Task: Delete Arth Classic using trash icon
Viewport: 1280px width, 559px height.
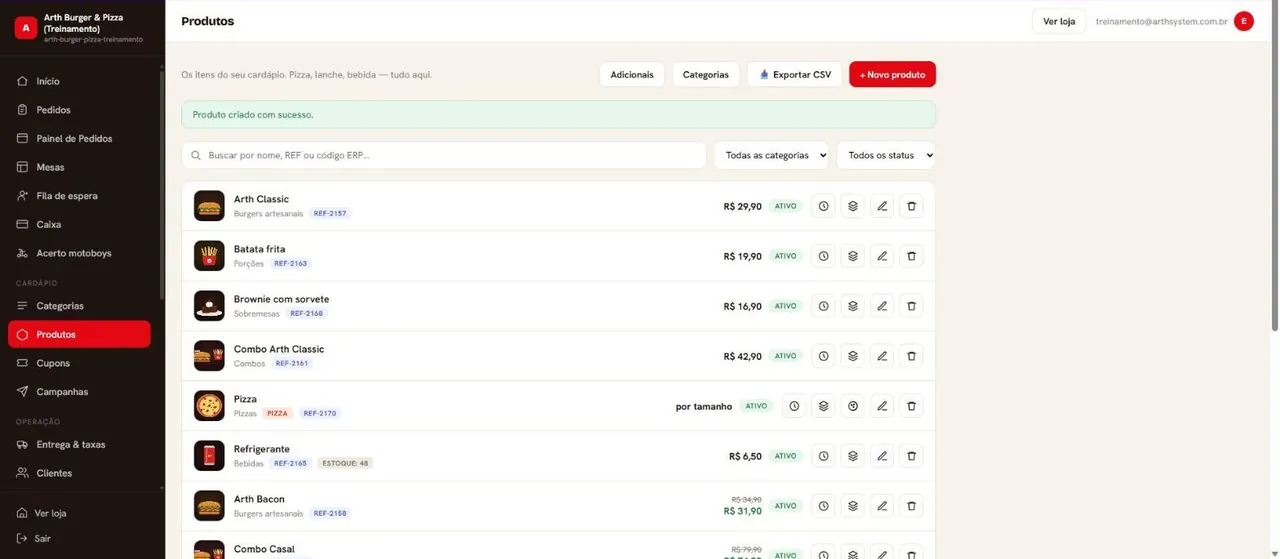Action: [x=911, y=206]
